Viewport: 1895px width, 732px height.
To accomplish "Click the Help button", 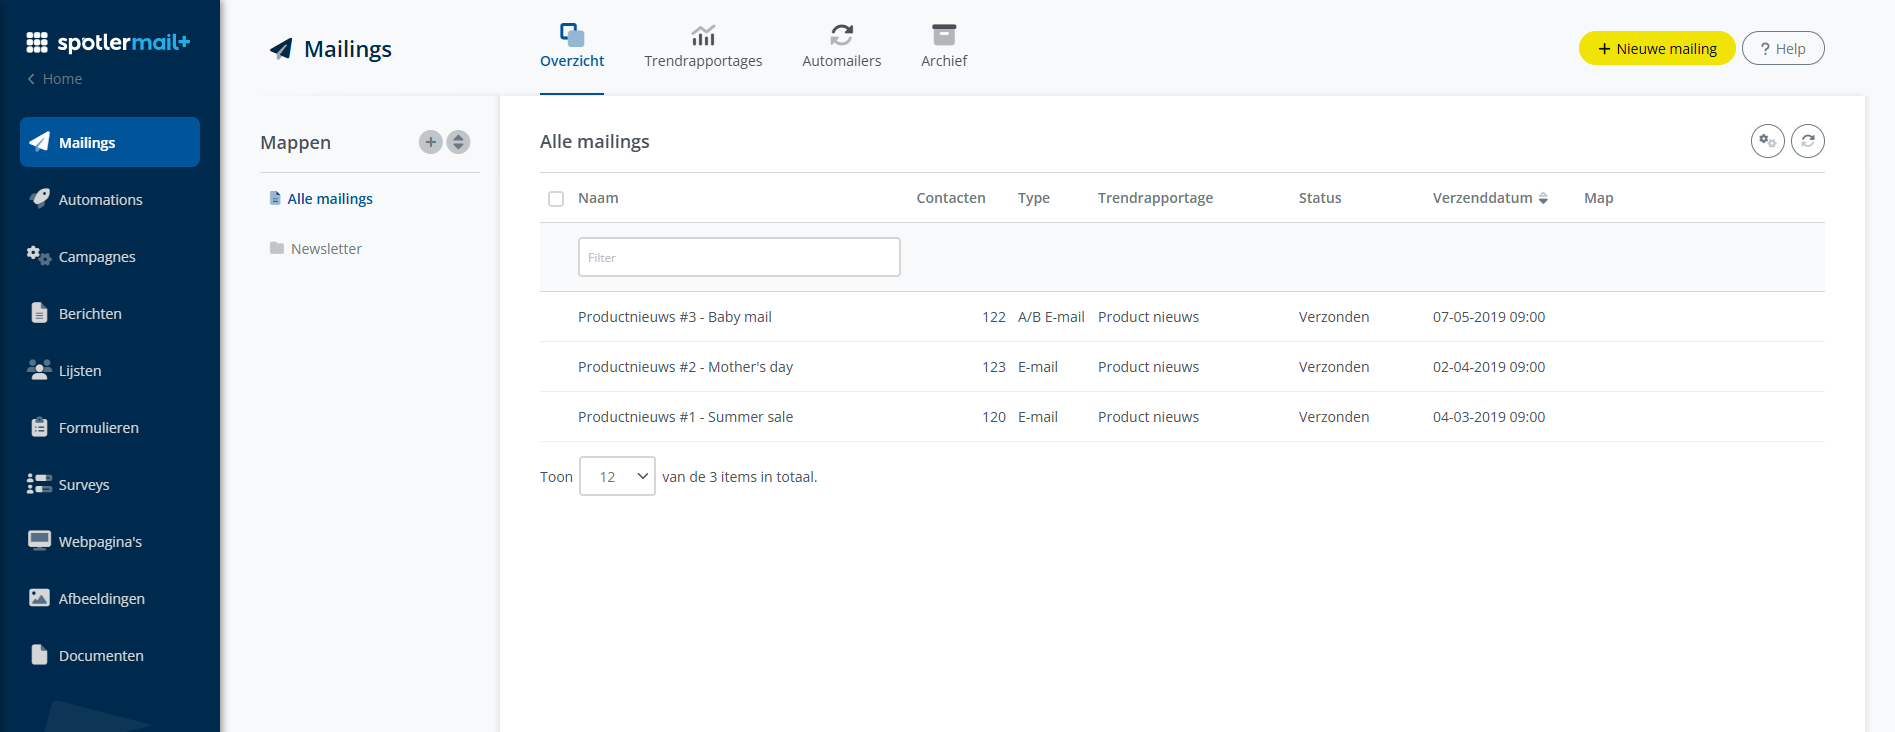I will (x=1782, y=49).
